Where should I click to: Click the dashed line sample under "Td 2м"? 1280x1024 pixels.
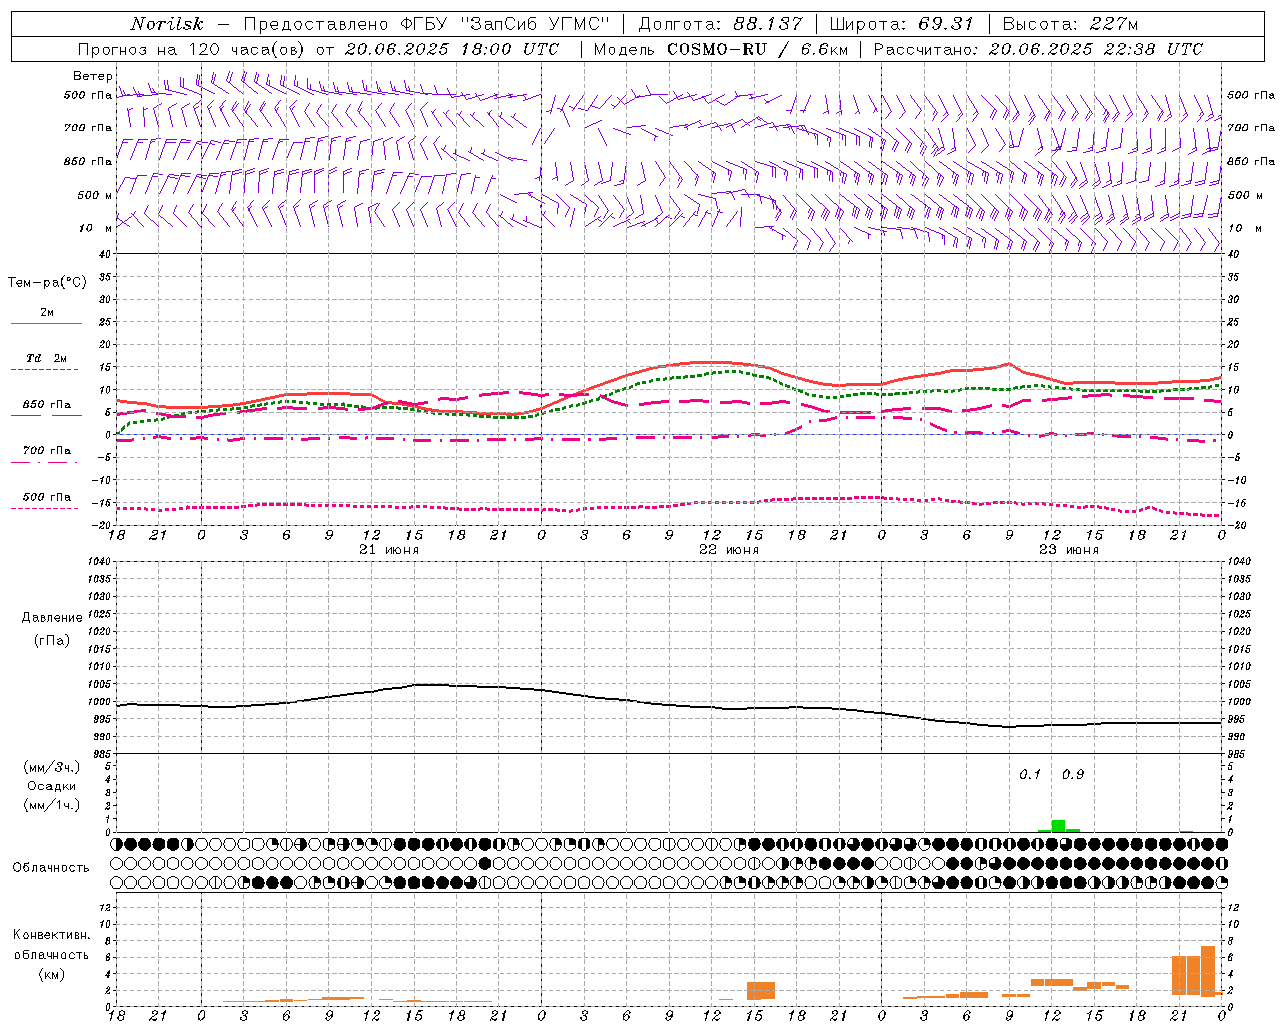(46, 370)
